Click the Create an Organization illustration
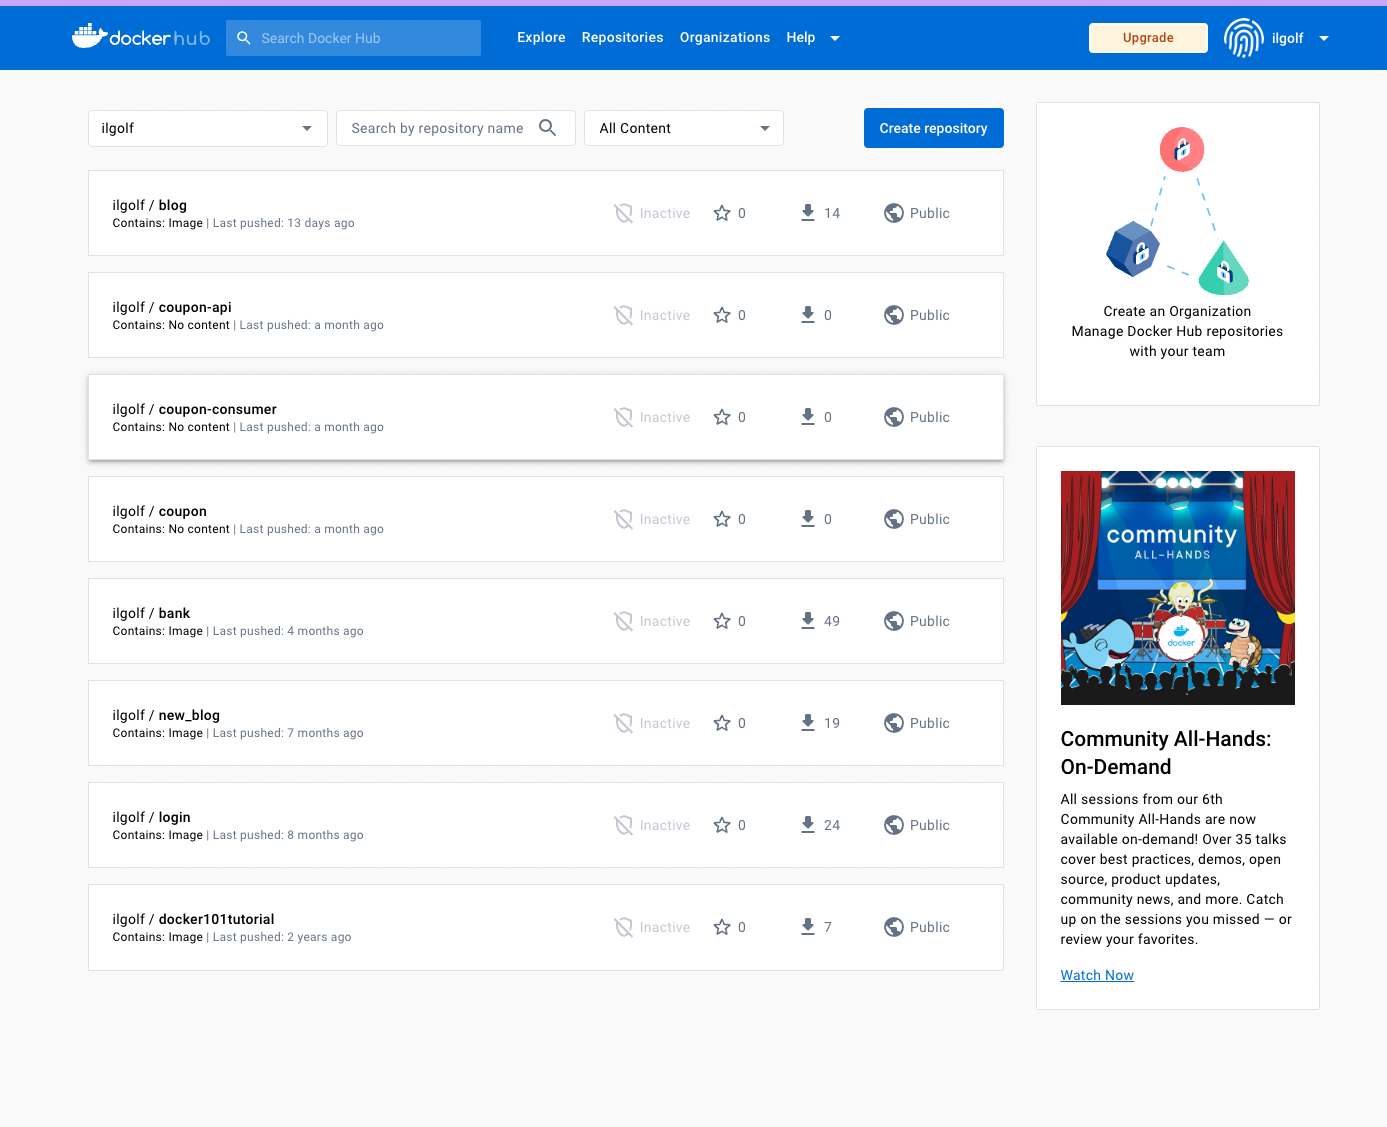The height and width of the screenshot is (1127, 1387). pos(1178,211)
